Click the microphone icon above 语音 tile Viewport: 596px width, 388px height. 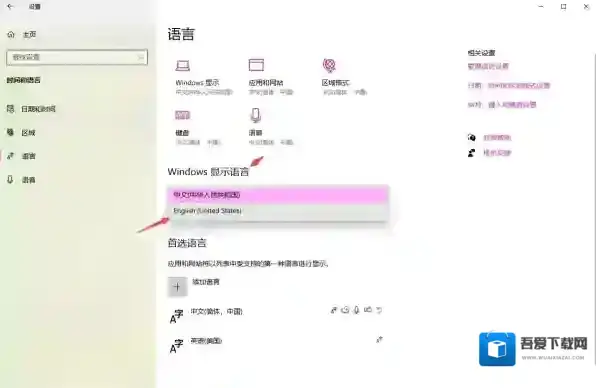click(x=255, y=115)
